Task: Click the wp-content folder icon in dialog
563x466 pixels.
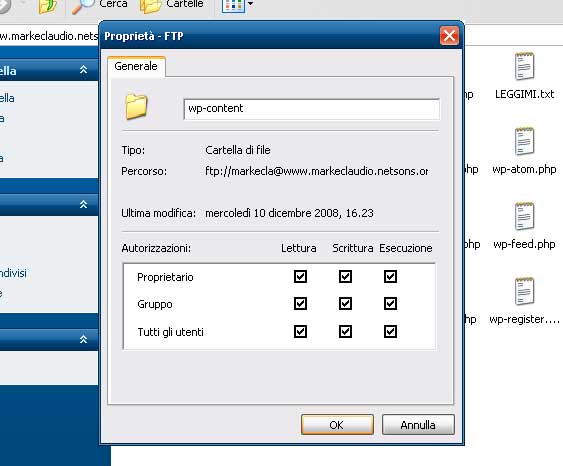Action: [x=136, y=107]
